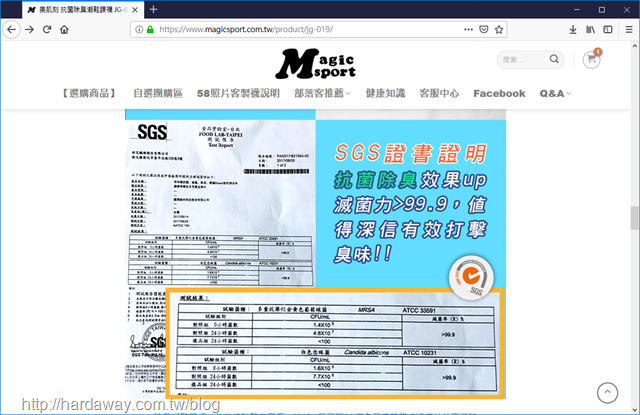Click the Magic Sport logo

click(x=316, y=64)
